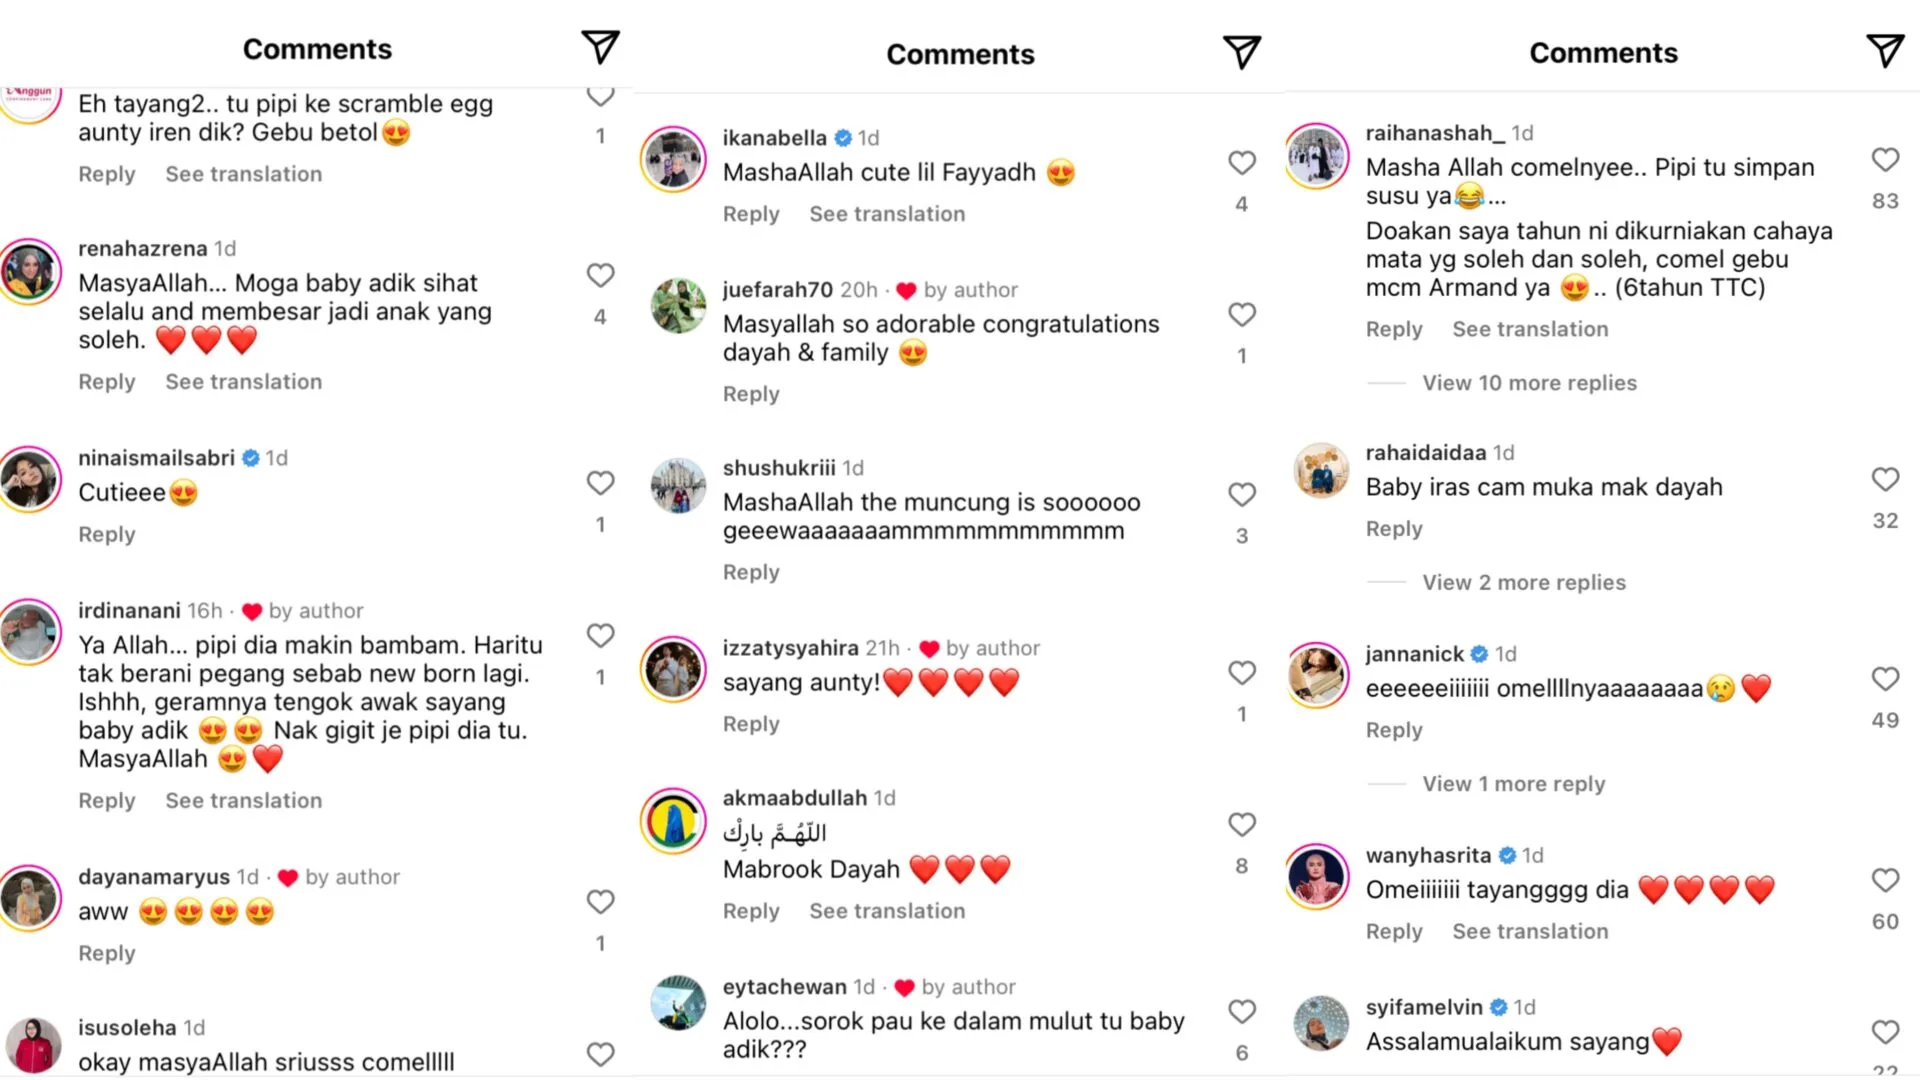Open izzatysyahira's profile picture
Screen dimensions: 1920x1080
pos(674,669)
